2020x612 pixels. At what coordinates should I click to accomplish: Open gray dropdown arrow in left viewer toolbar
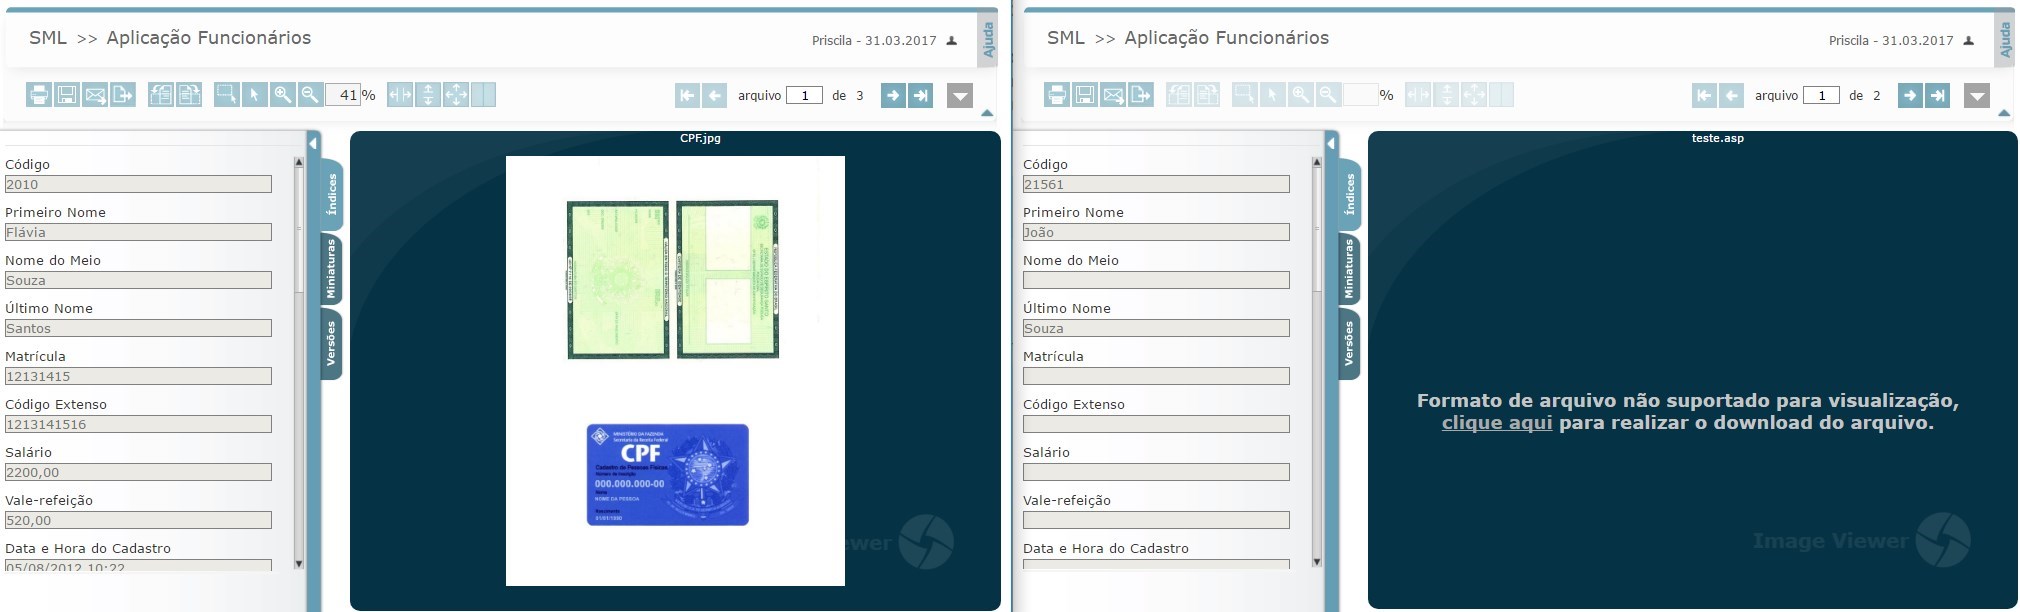(x=960, y=96)
